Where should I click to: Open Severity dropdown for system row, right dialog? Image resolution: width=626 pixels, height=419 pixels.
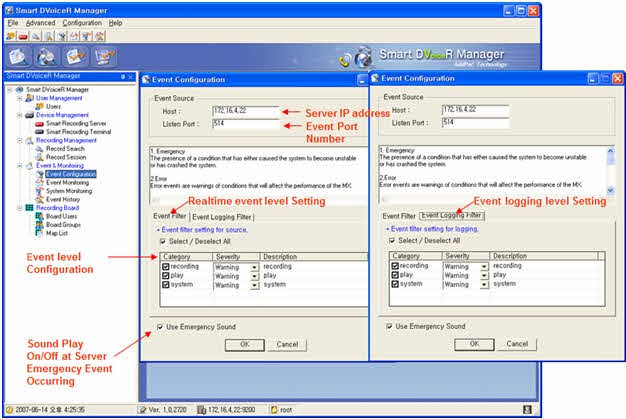[x=484, y=284]
